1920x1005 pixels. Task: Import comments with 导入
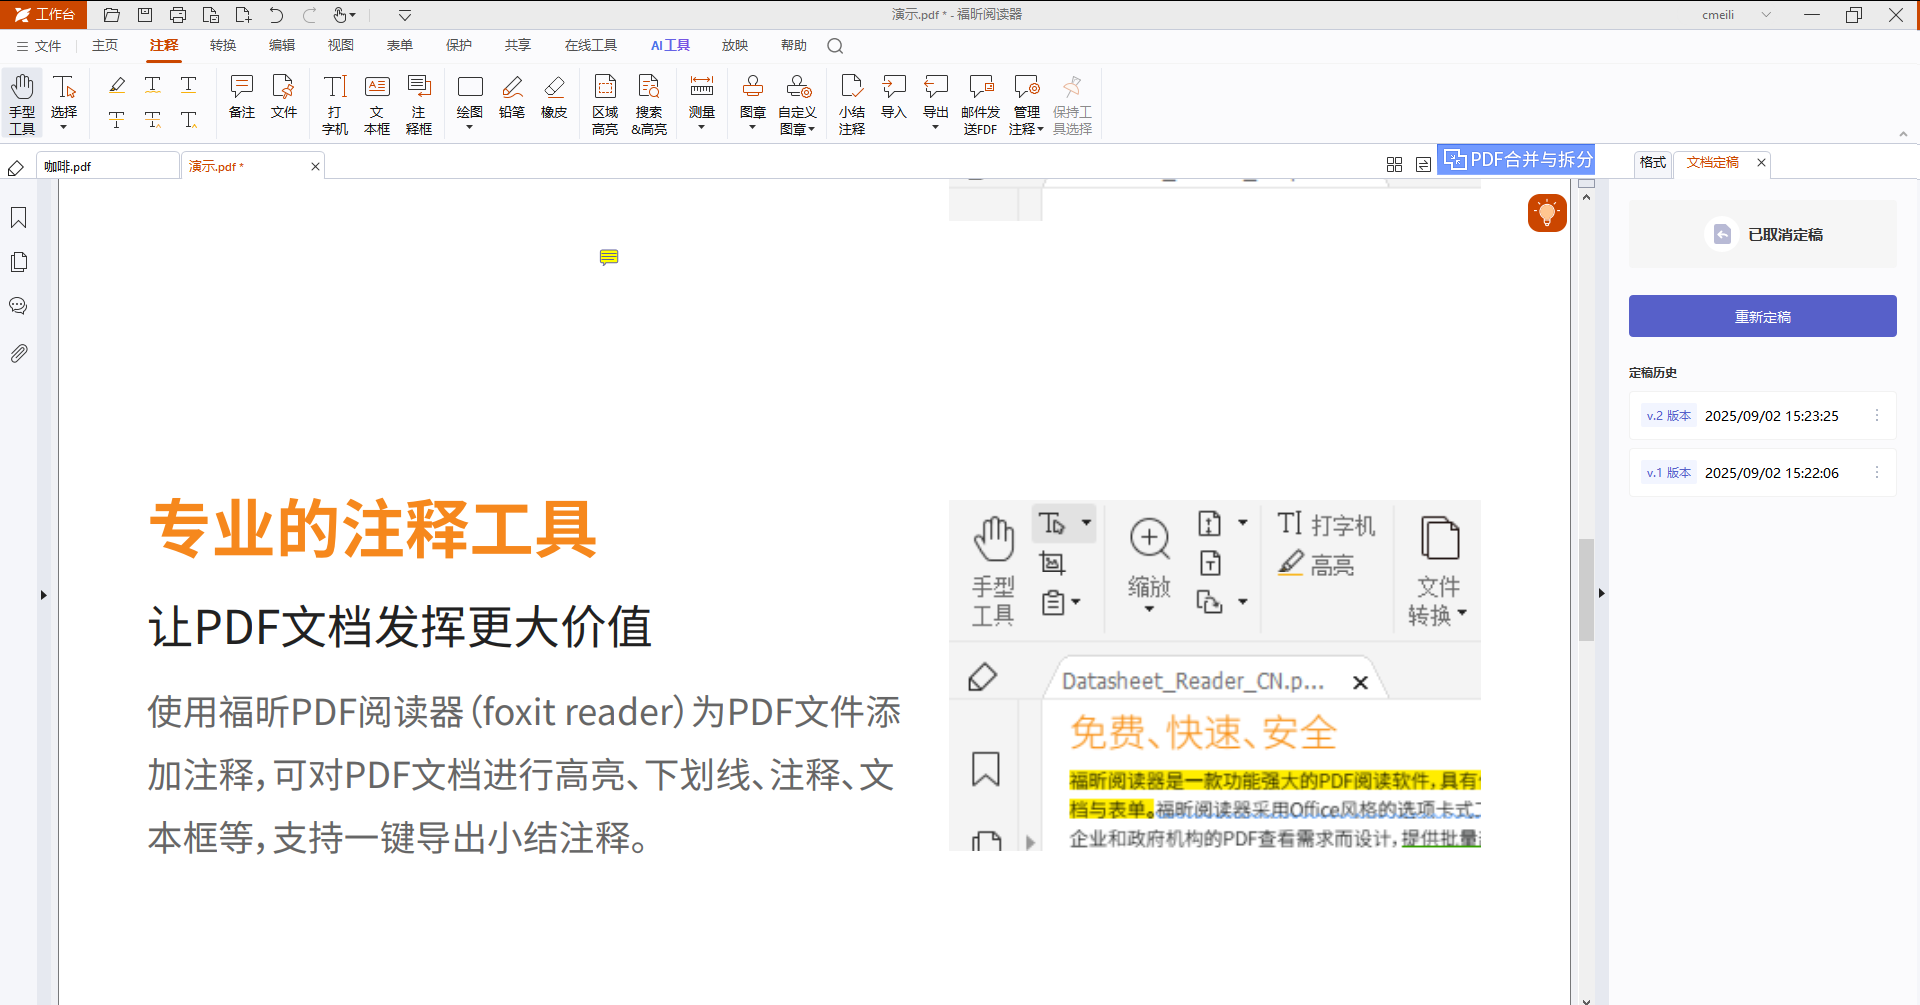(894, 97)
